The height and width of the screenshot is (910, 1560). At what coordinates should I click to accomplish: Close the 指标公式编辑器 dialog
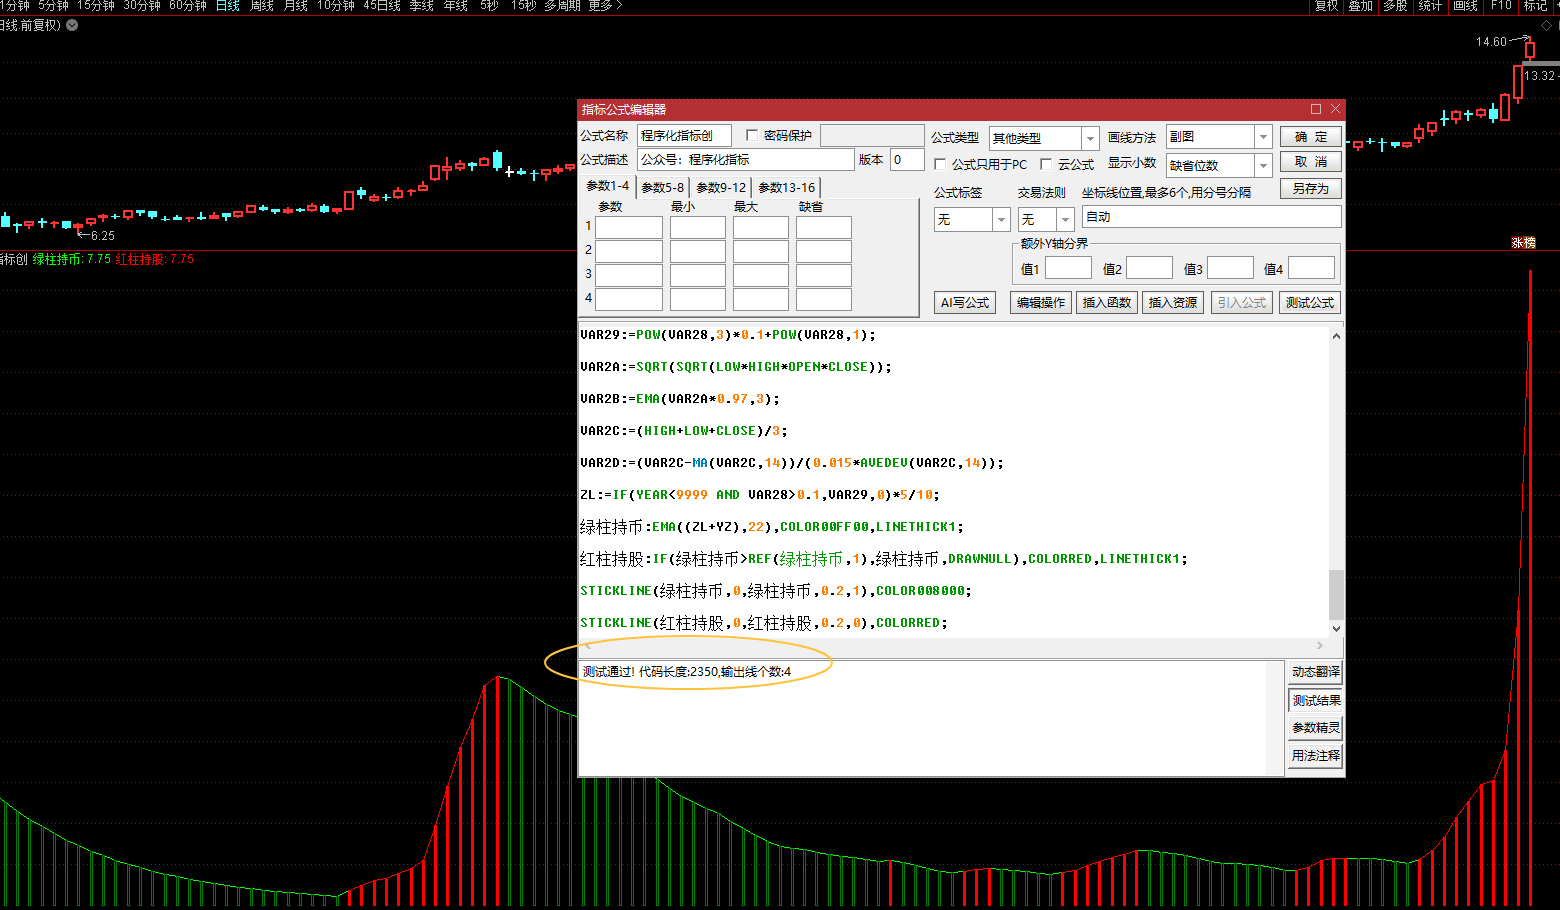(x=1335, y=109)
